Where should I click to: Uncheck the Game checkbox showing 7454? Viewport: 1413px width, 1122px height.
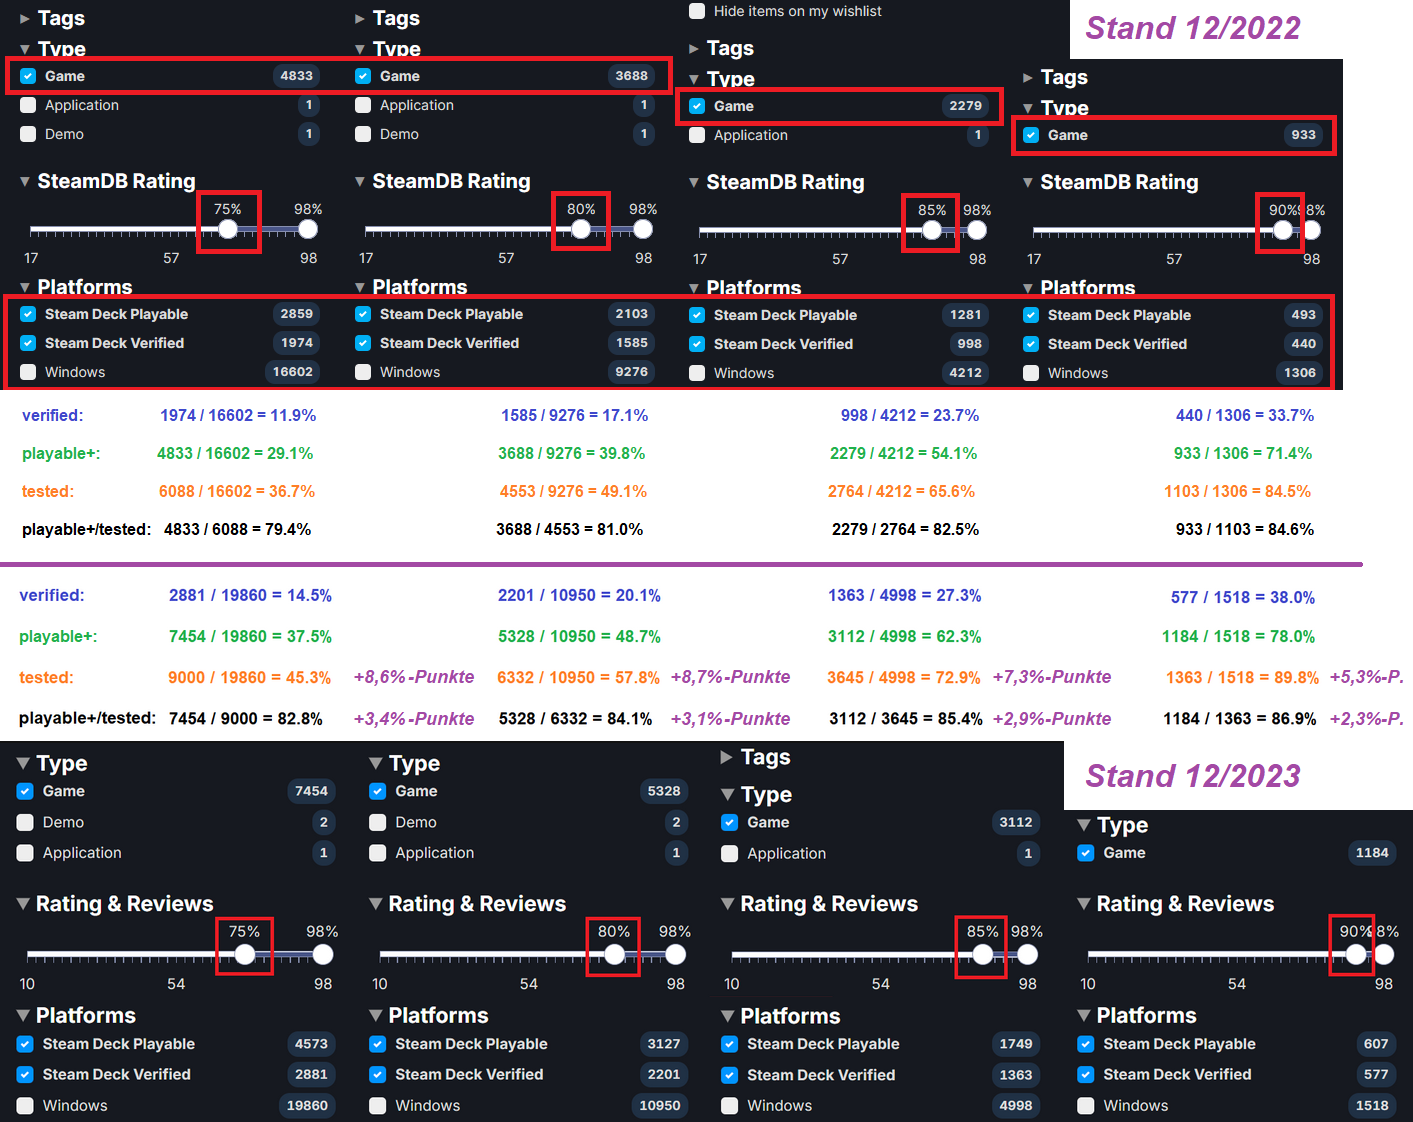click(26, 791)
